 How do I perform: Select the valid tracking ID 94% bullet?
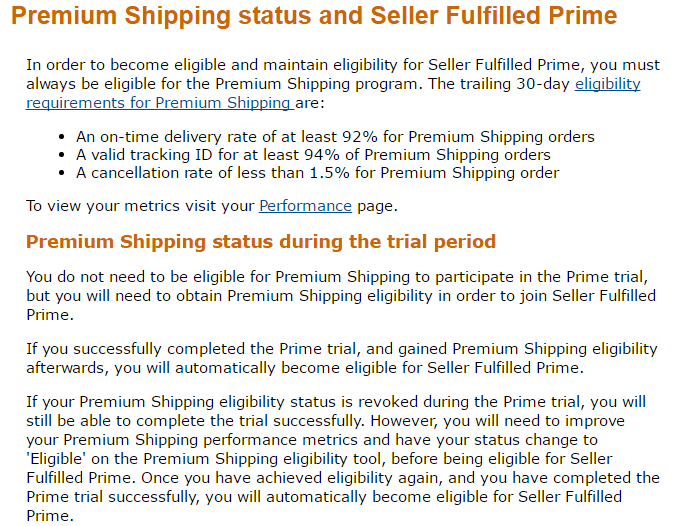pos(314,155)
